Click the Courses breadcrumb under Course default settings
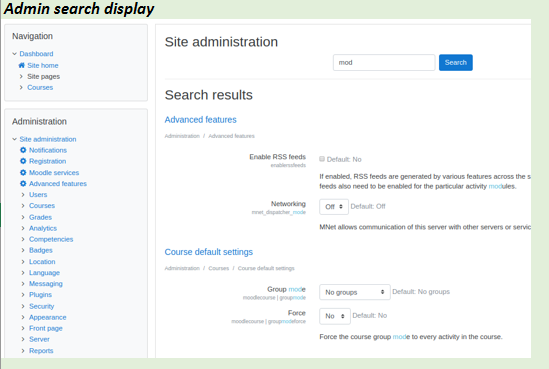 click(x=218, y=268)
